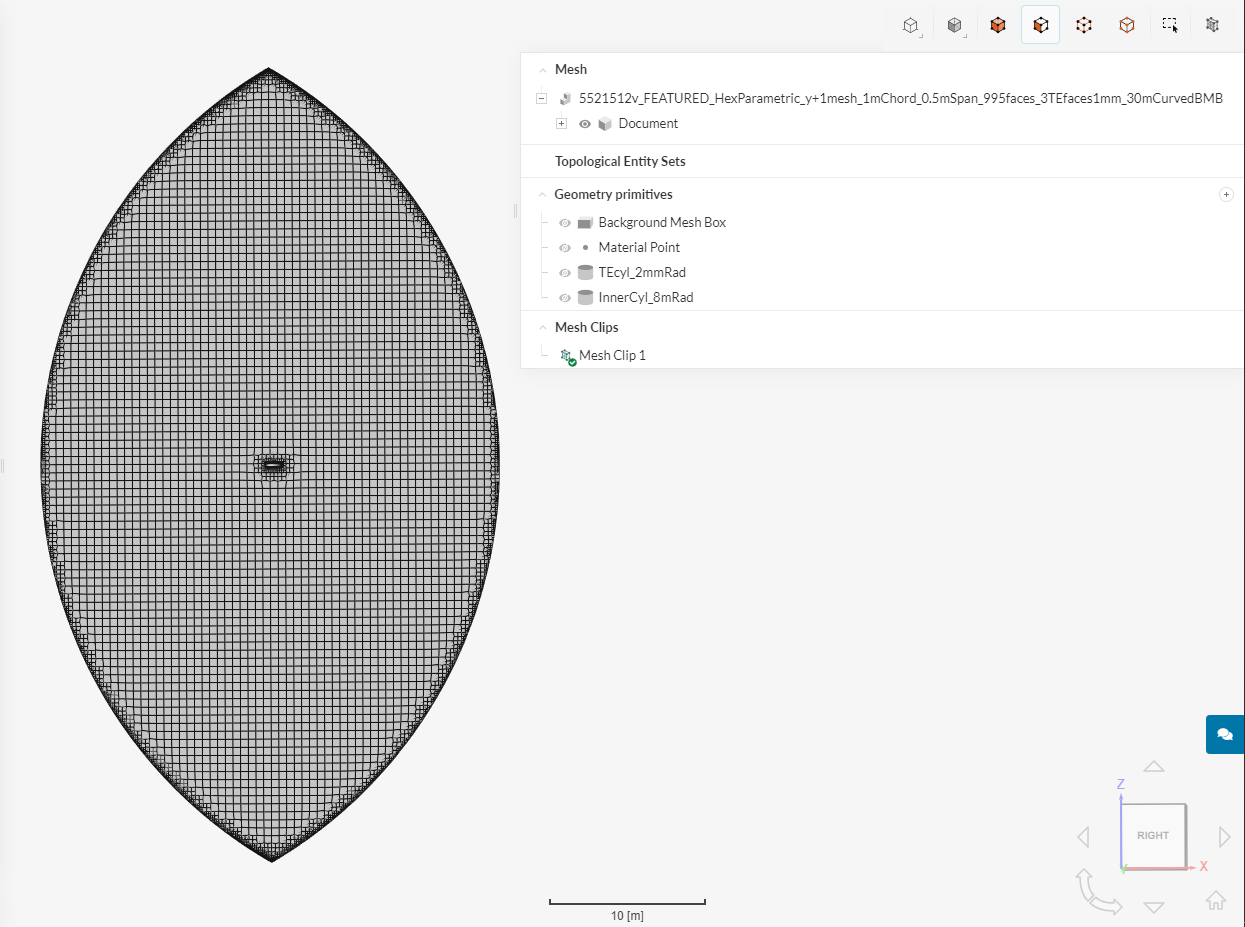Reset view with the home icon

[1216, 900]
